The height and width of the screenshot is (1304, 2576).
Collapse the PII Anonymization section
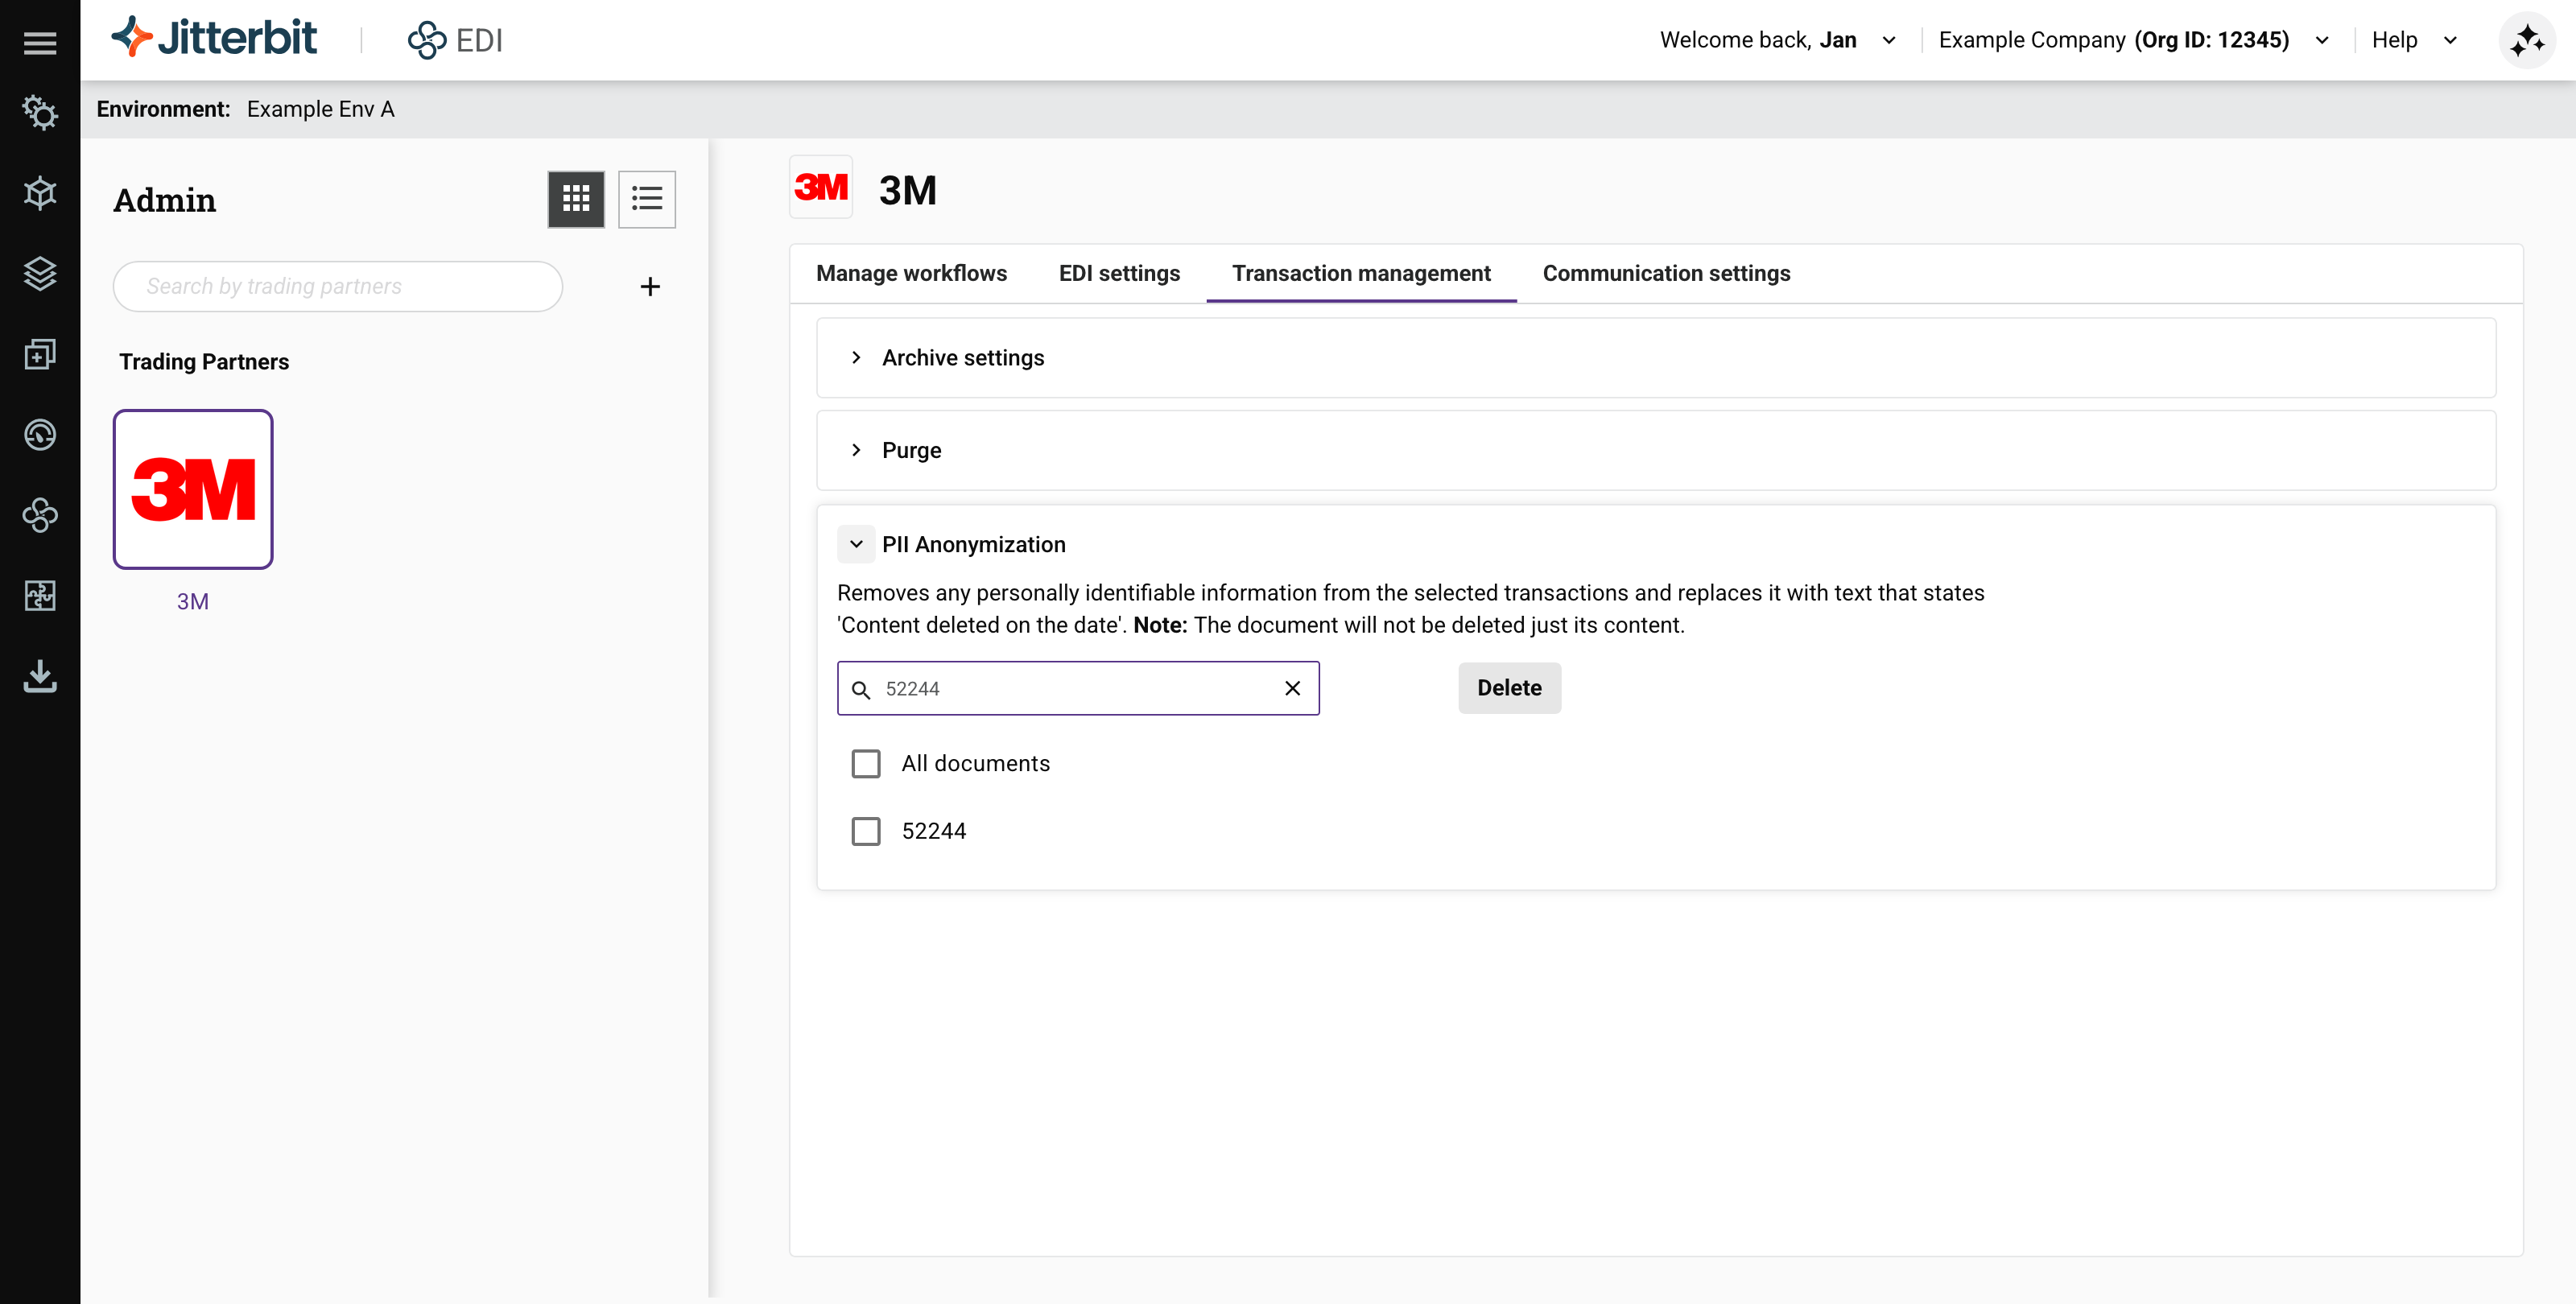pos(856,544)
